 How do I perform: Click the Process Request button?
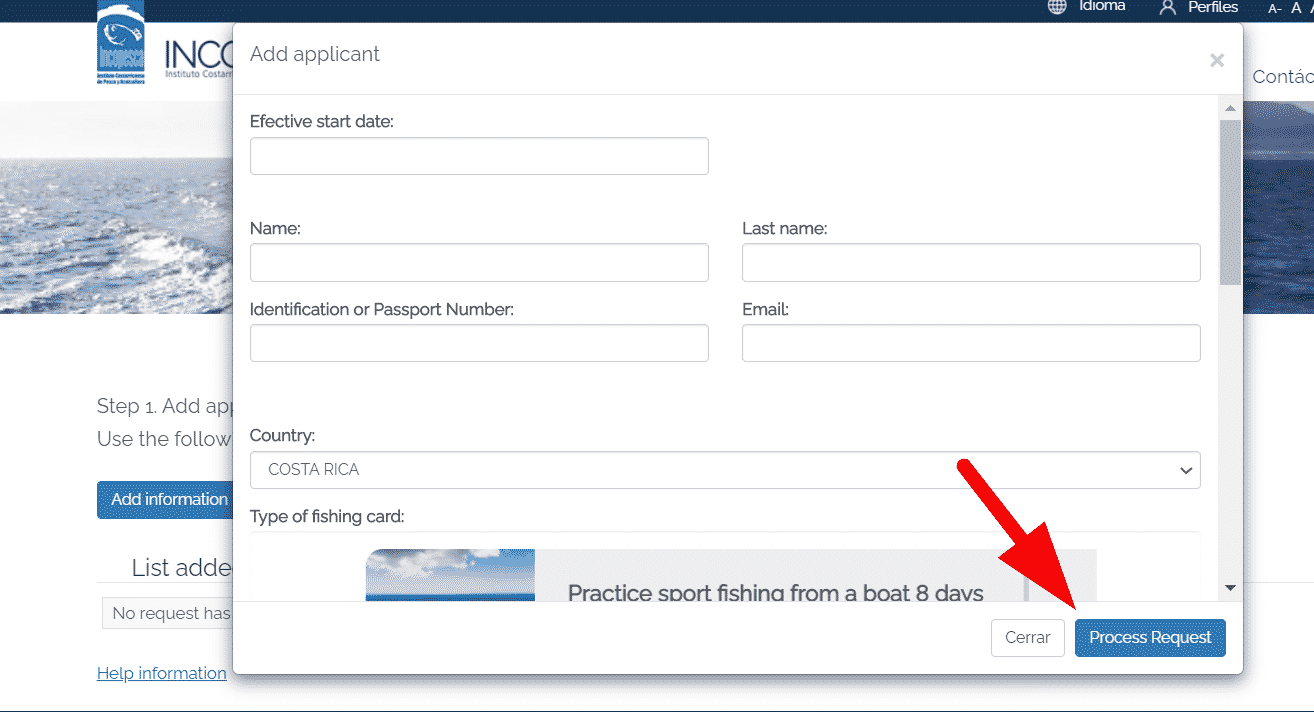point(1150,637)
